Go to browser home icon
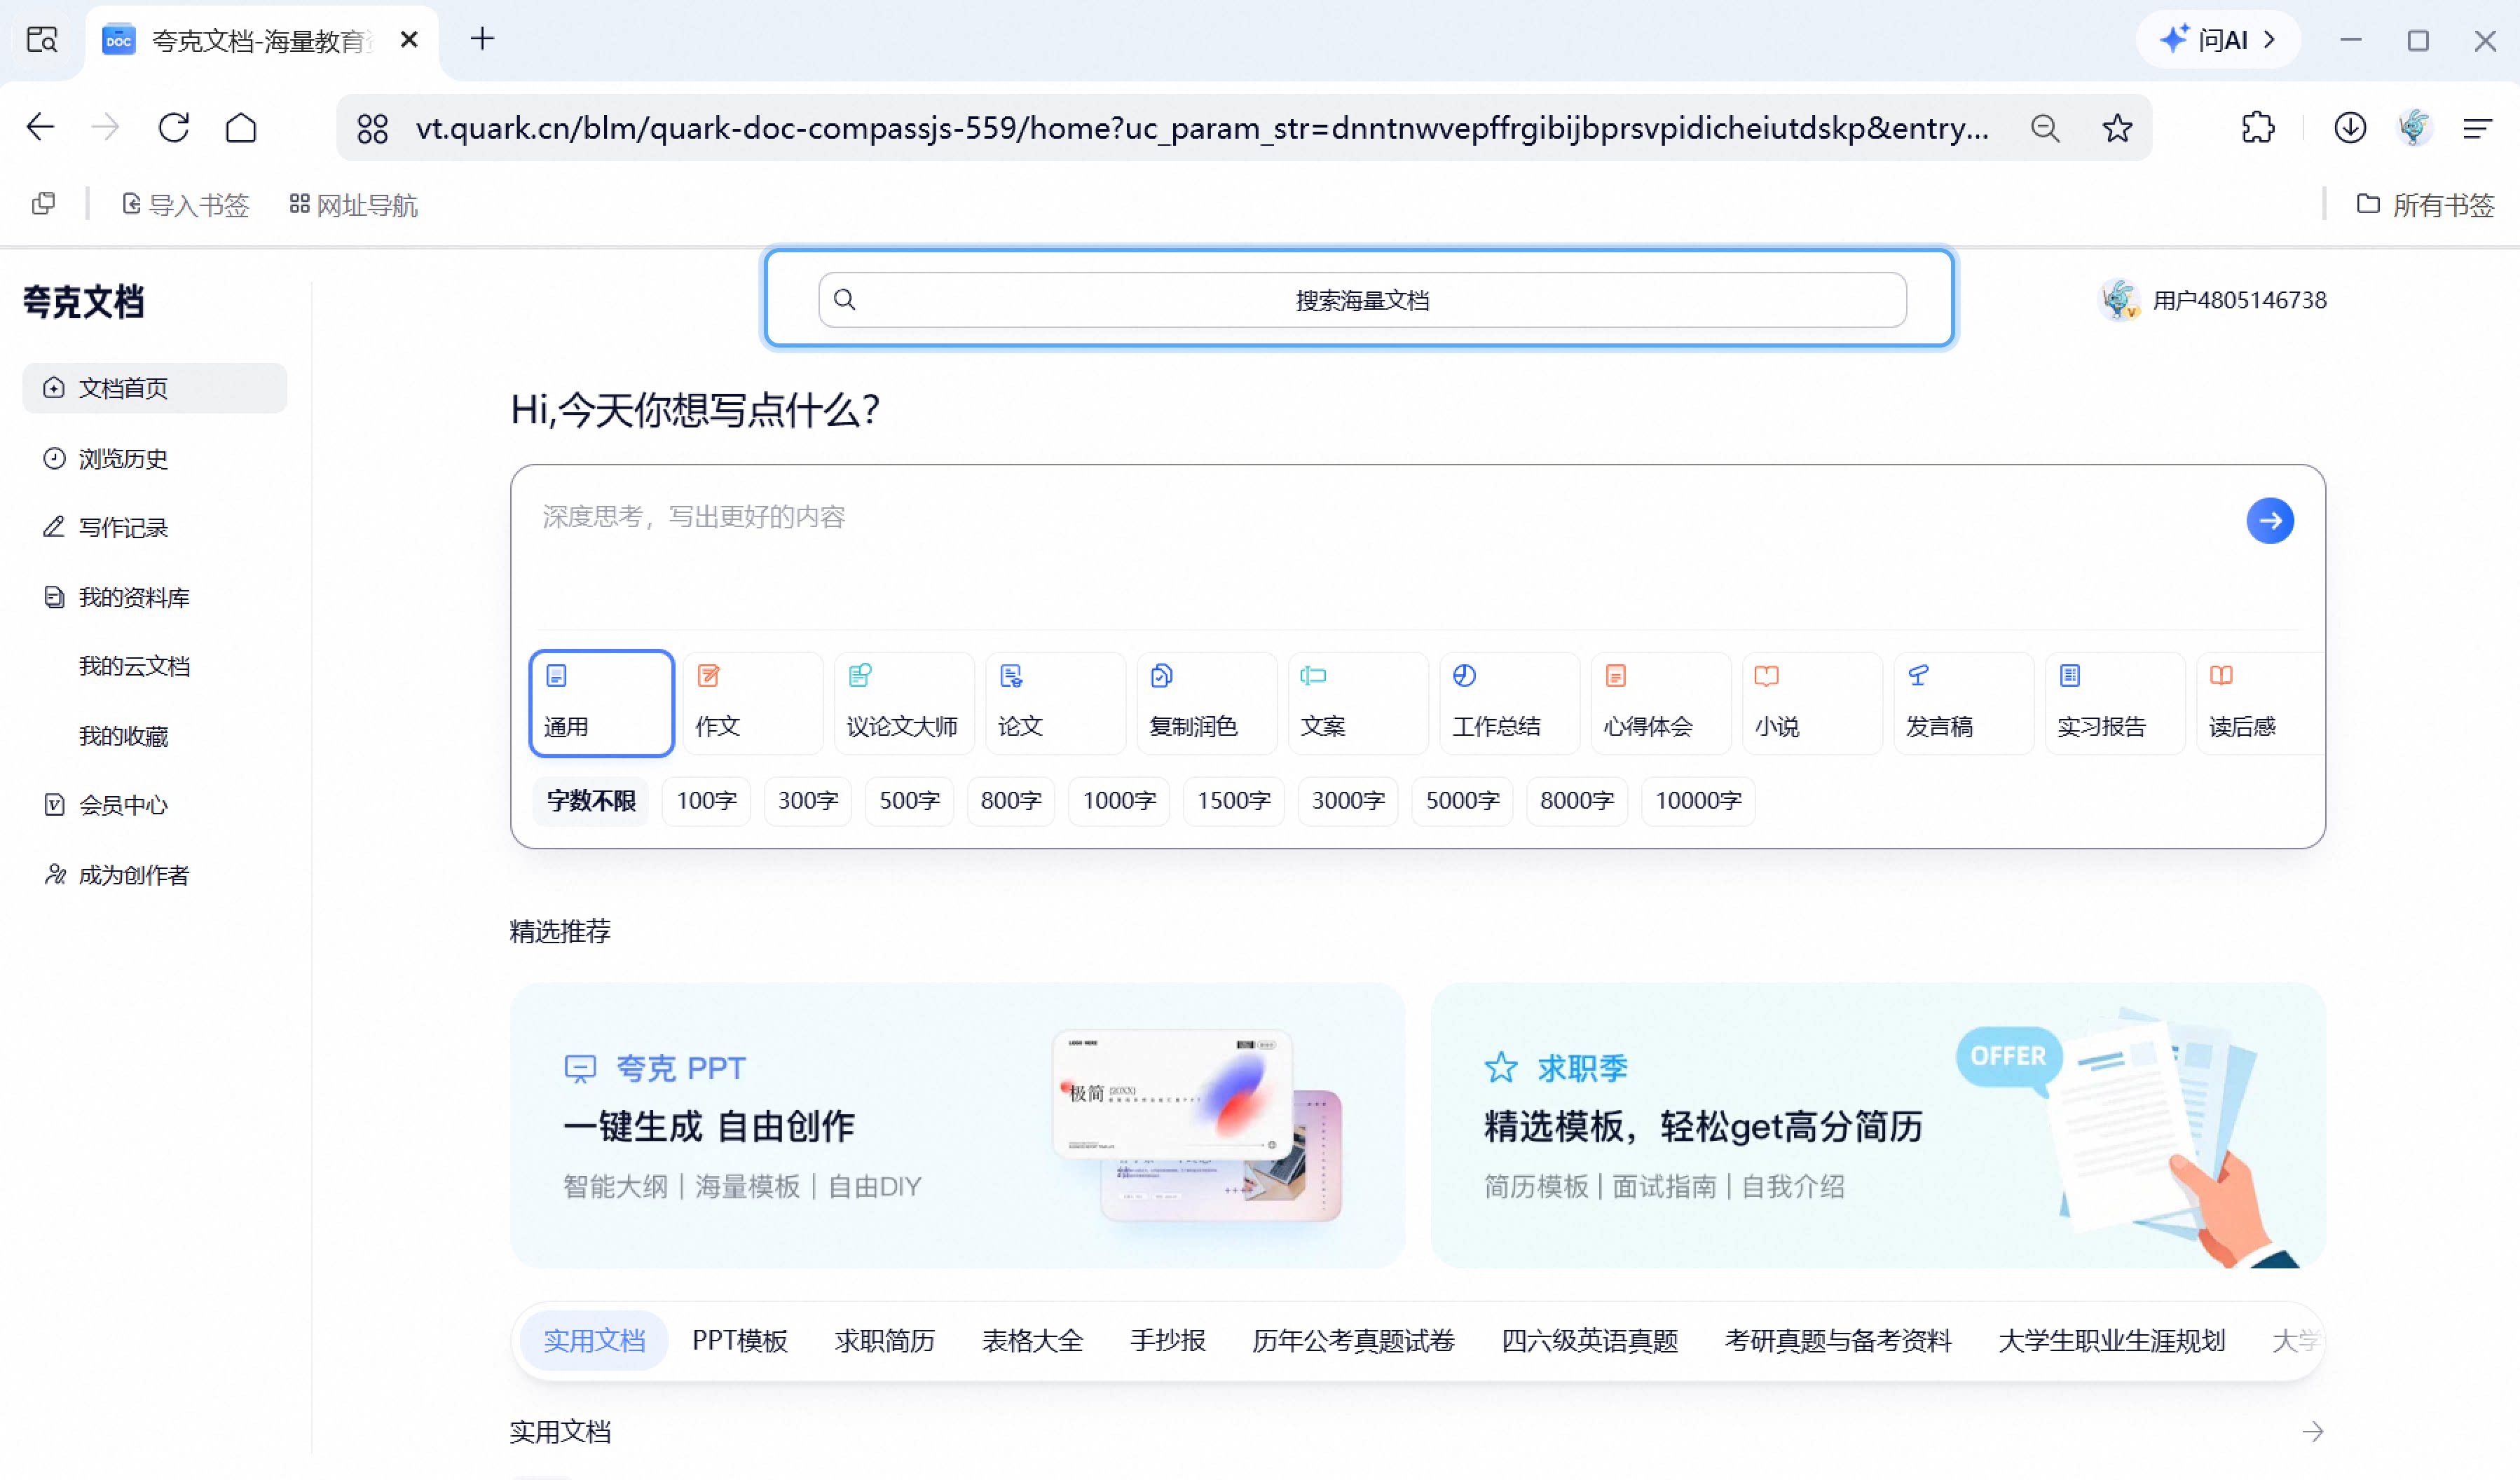The image size is (2520, 1480). click(241, 128)
